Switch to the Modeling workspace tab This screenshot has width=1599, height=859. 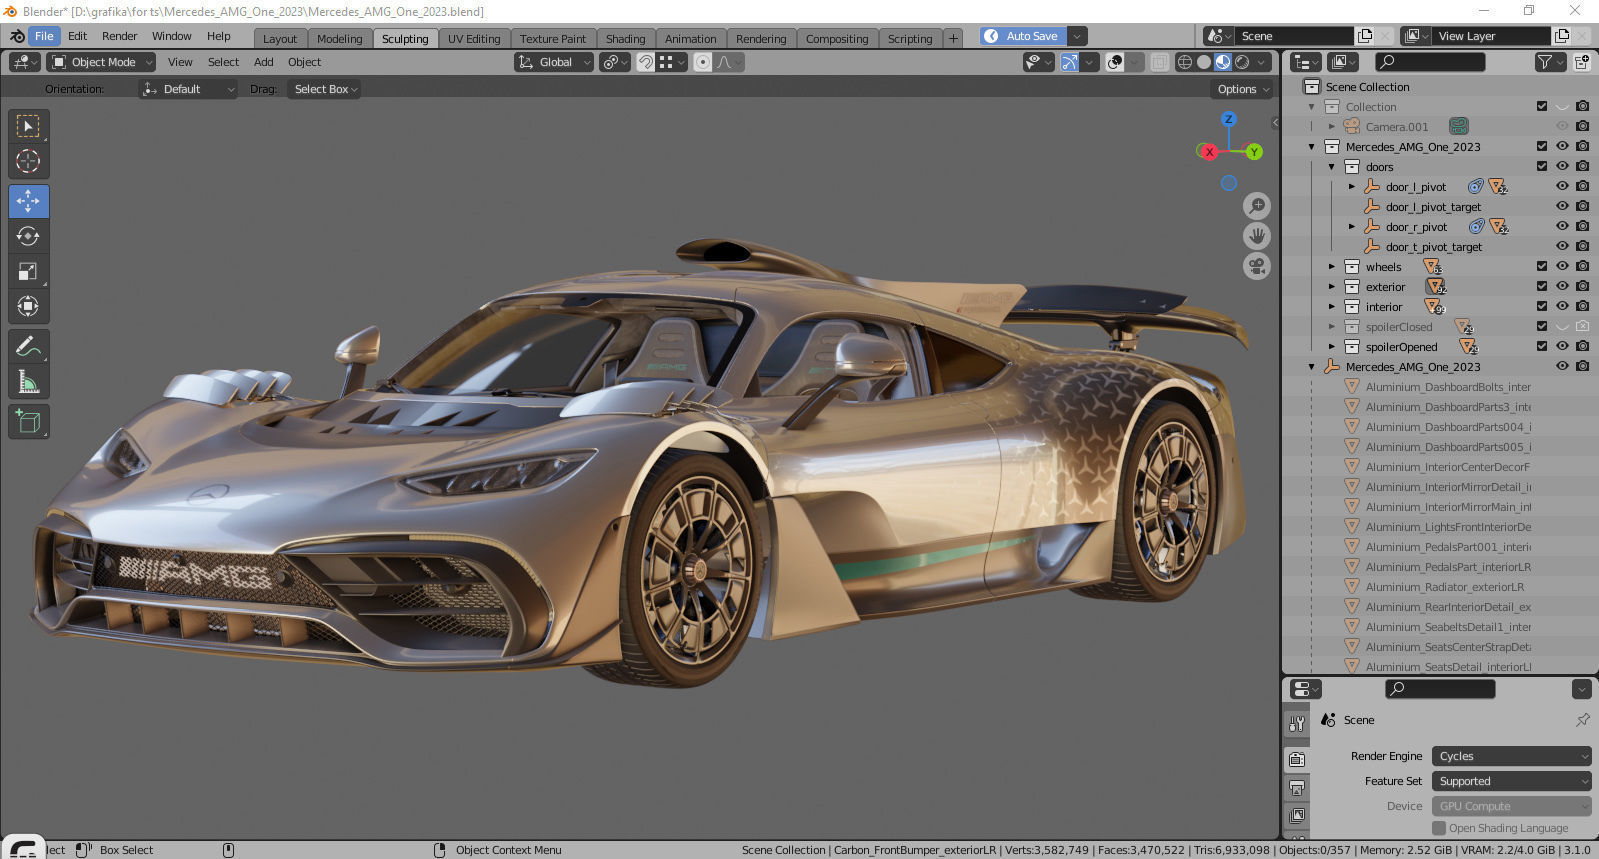[x=339, y=39]
